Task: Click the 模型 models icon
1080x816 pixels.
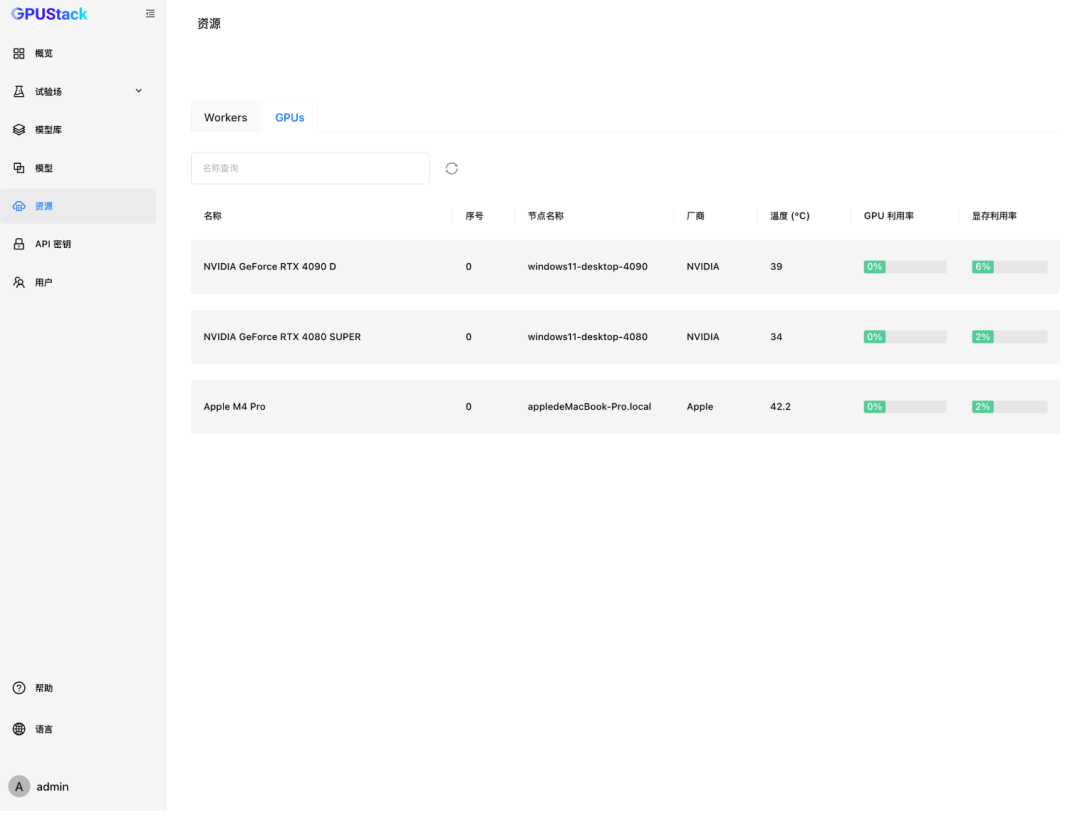Action: 19,168
